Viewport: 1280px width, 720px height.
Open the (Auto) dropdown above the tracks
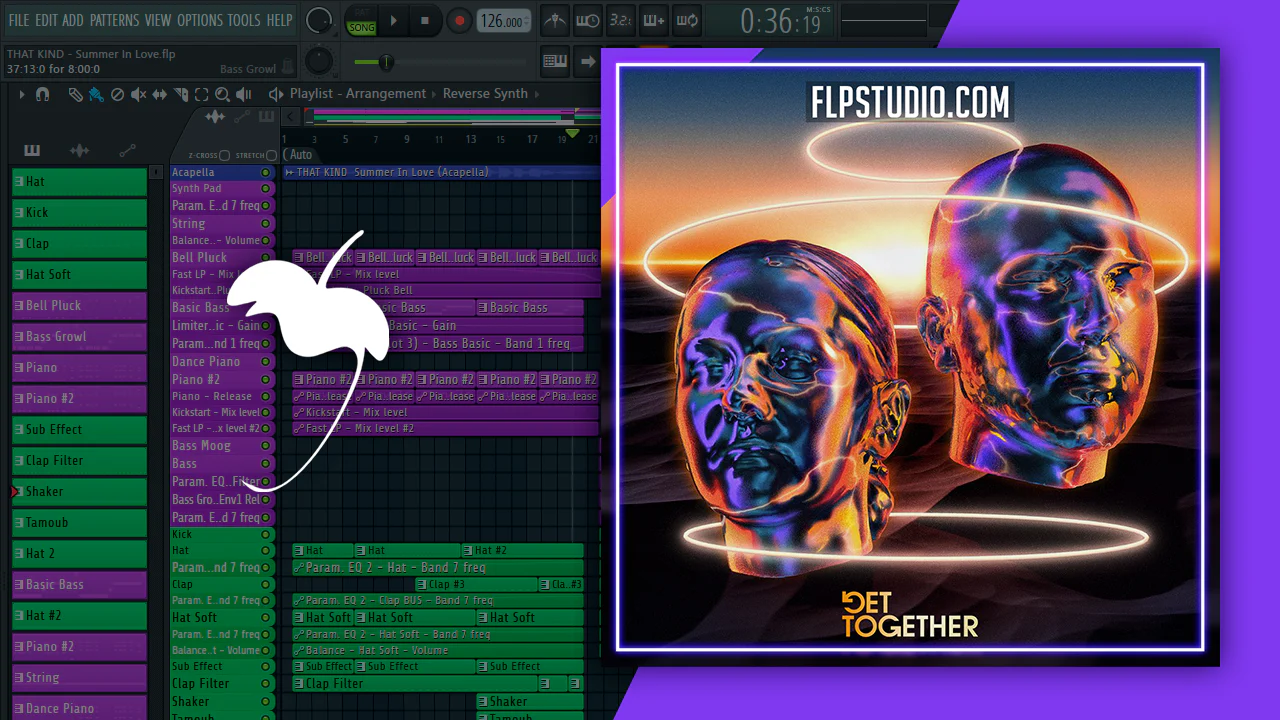tap(299, 155)
